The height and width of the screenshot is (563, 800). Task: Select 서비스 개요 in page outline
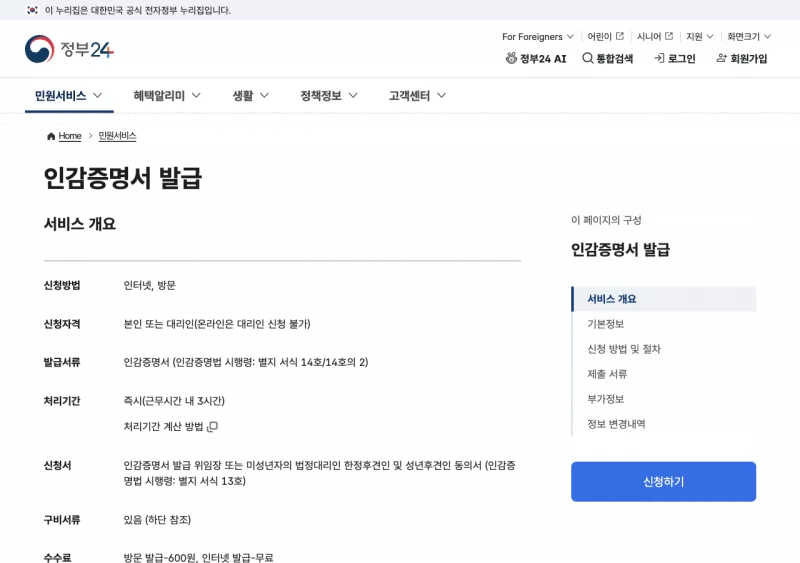(x=664, y=299)
